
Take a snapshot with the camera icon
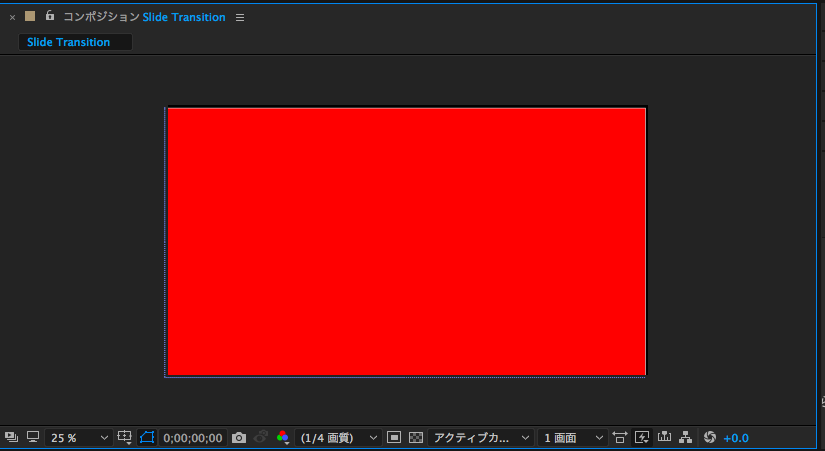coord(239,438)
